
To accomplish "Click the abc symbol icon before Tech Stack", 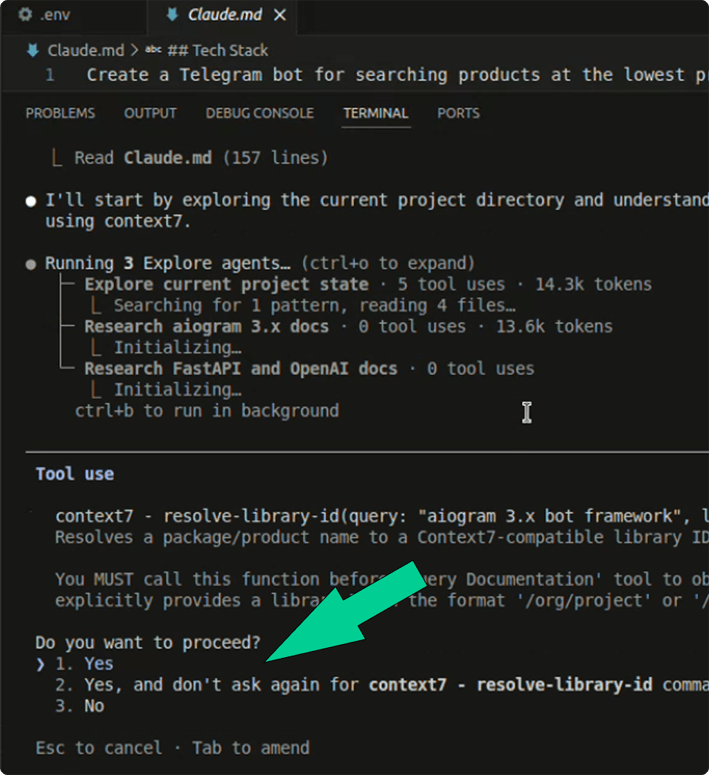I will (x=153, y=50).
